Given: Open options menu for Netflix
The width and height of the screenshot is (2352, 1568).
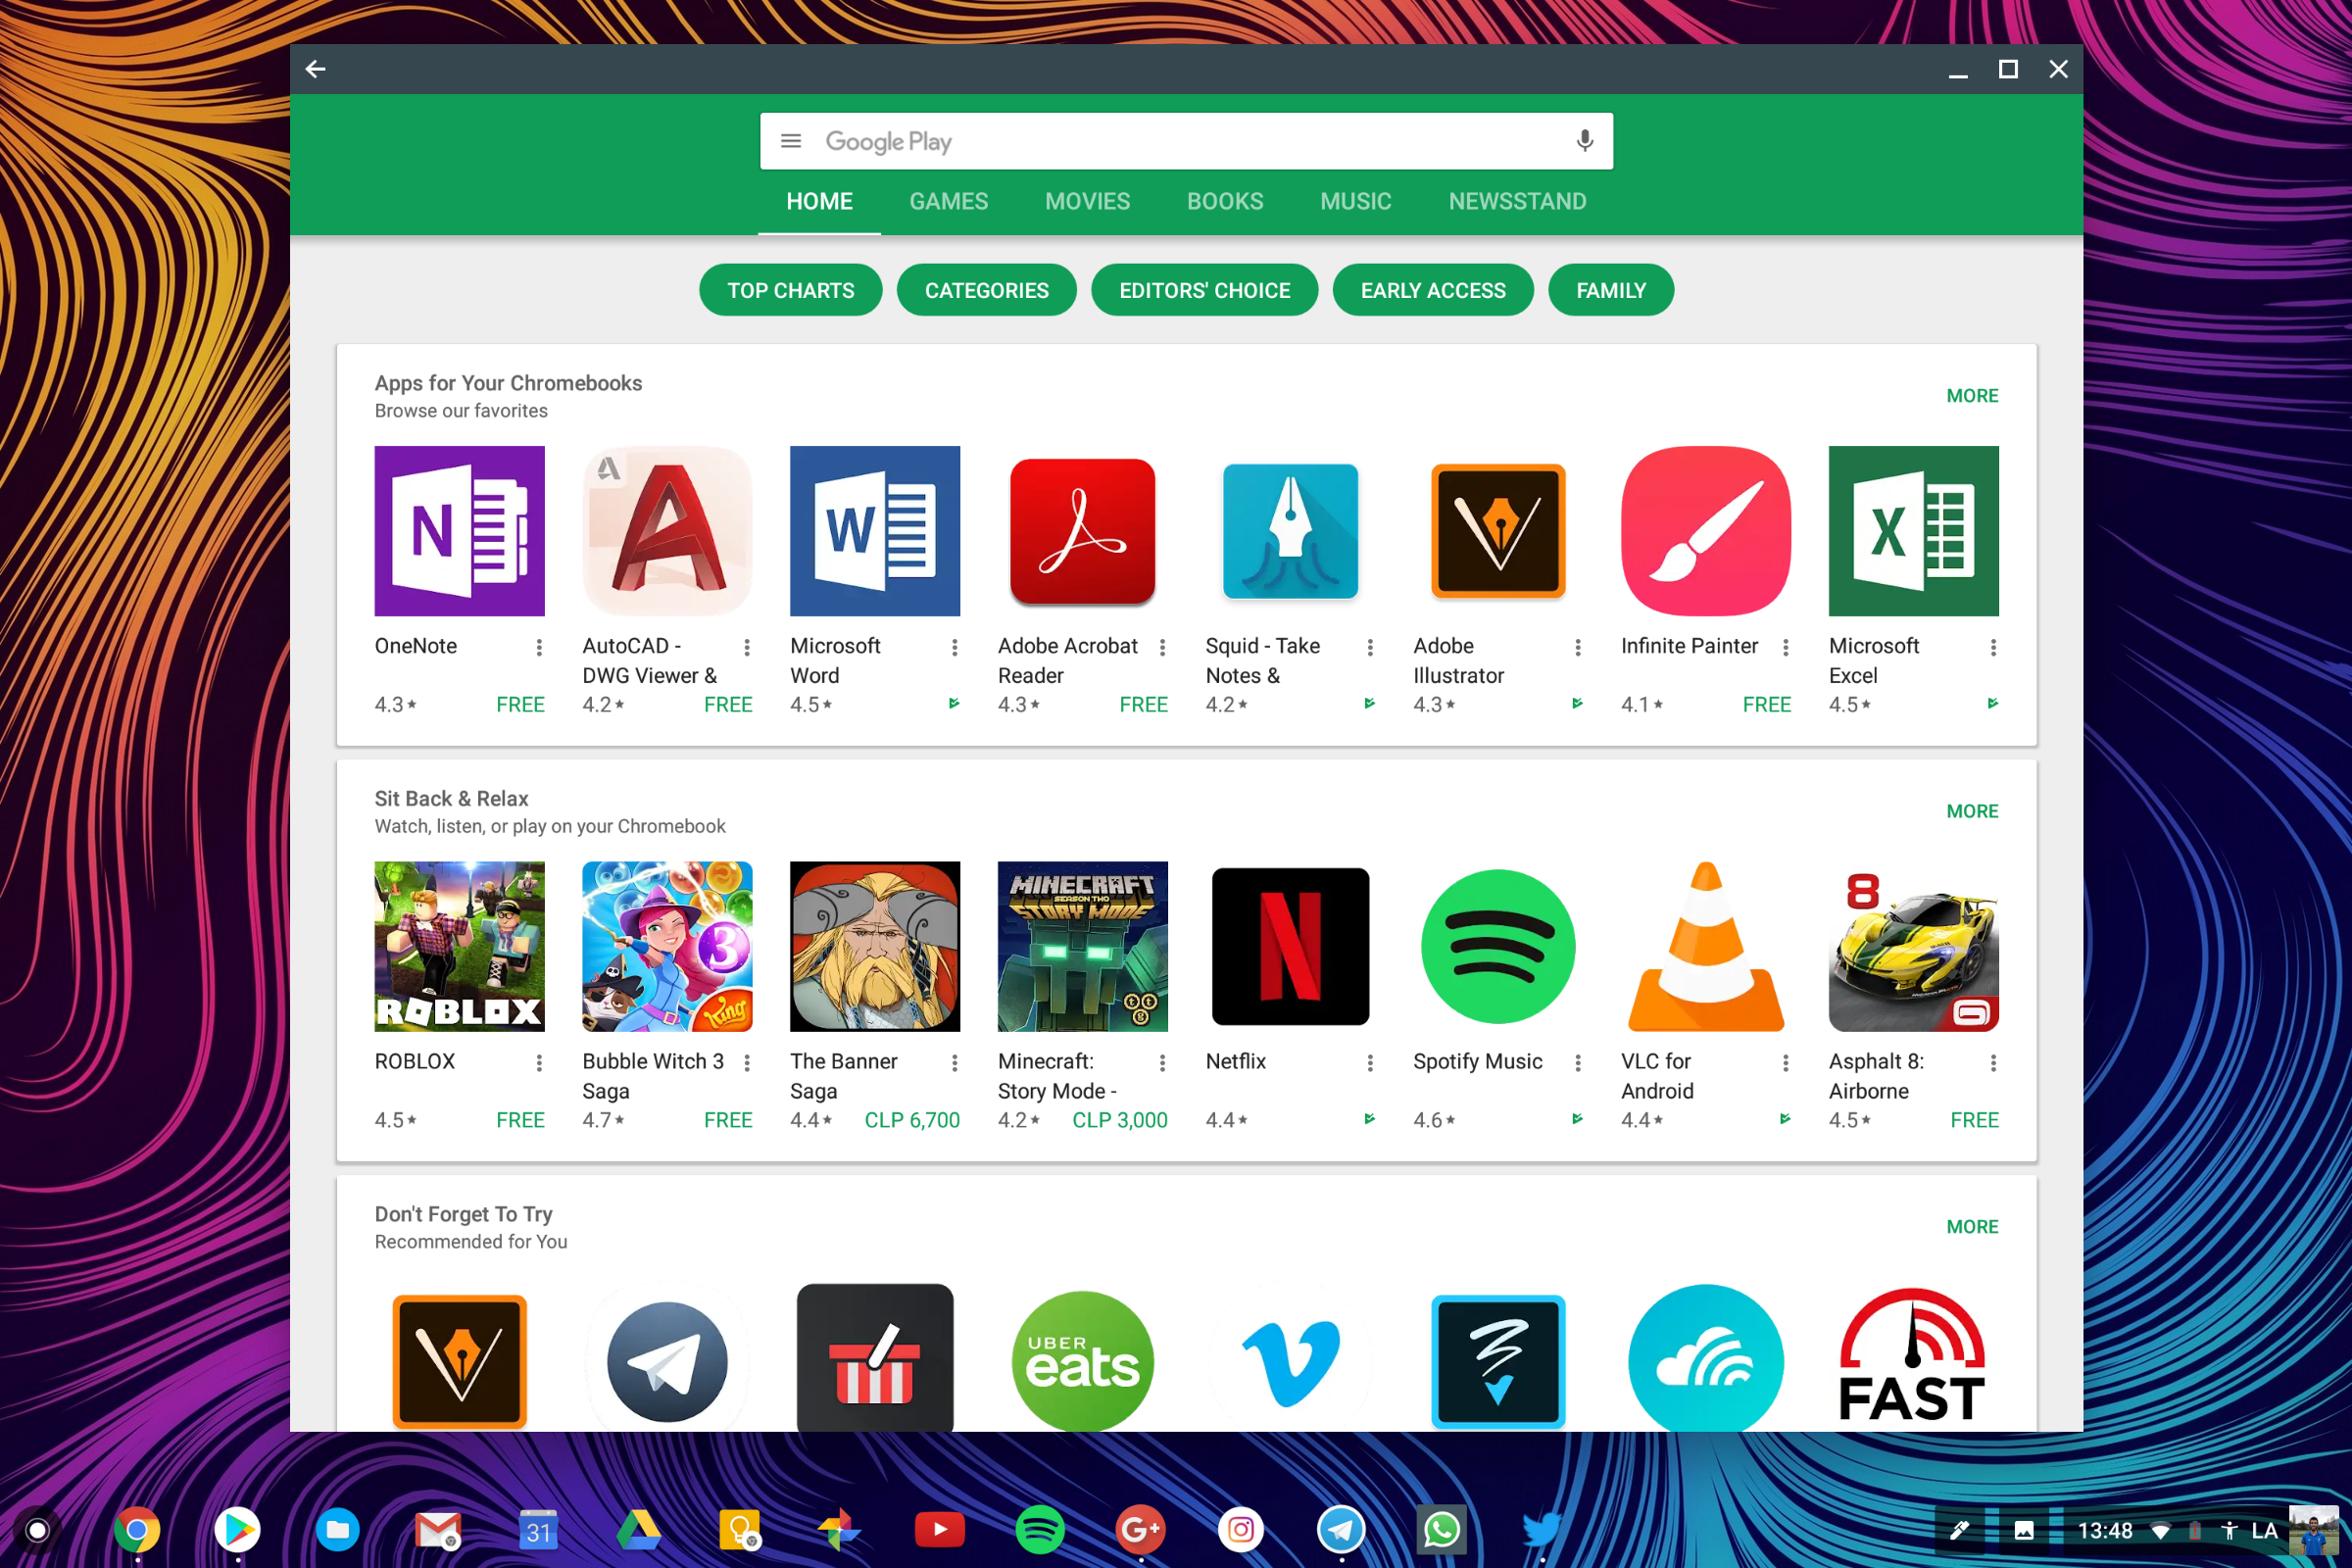Looking at the screenshot, I should tap(1370, 1063).
